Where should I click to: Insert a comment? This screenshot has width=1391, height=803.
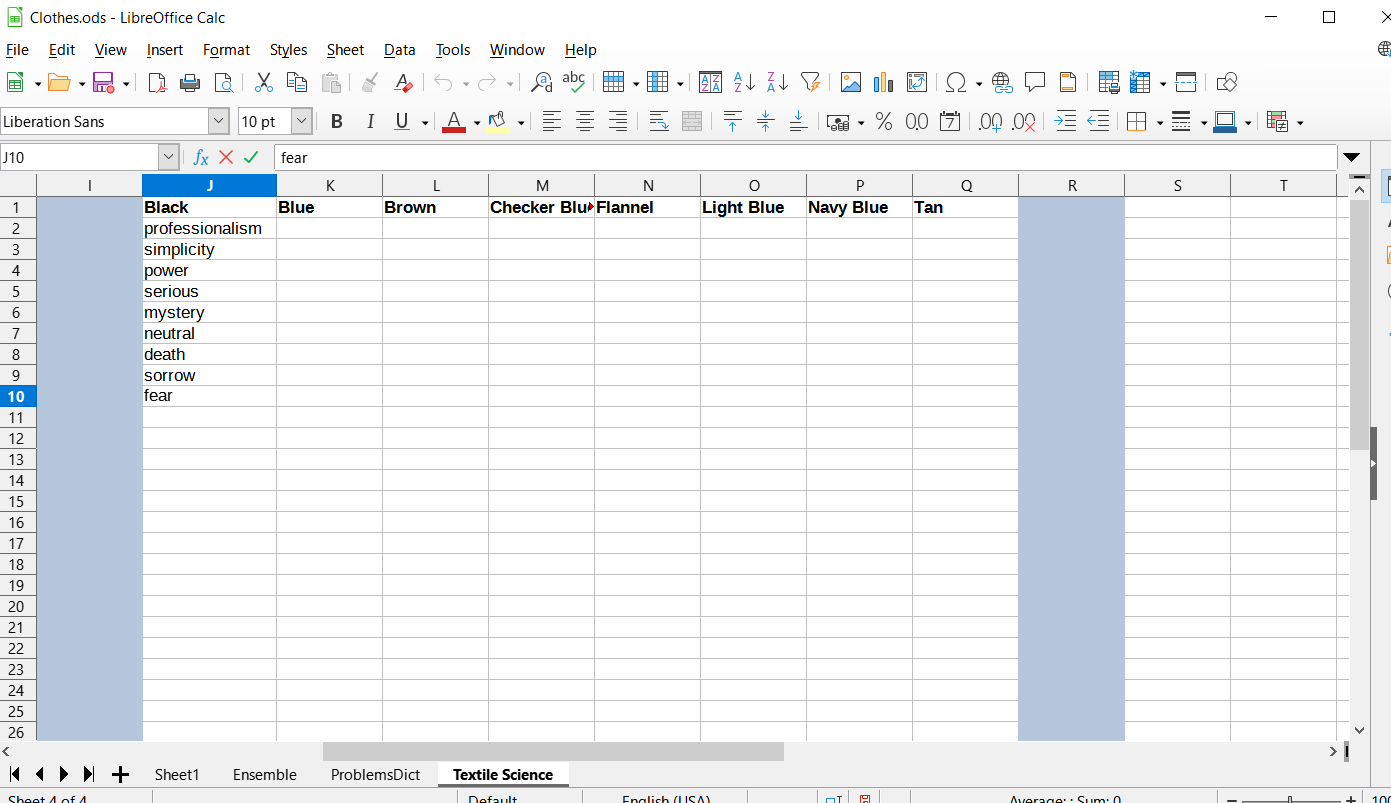point(1035,83)
